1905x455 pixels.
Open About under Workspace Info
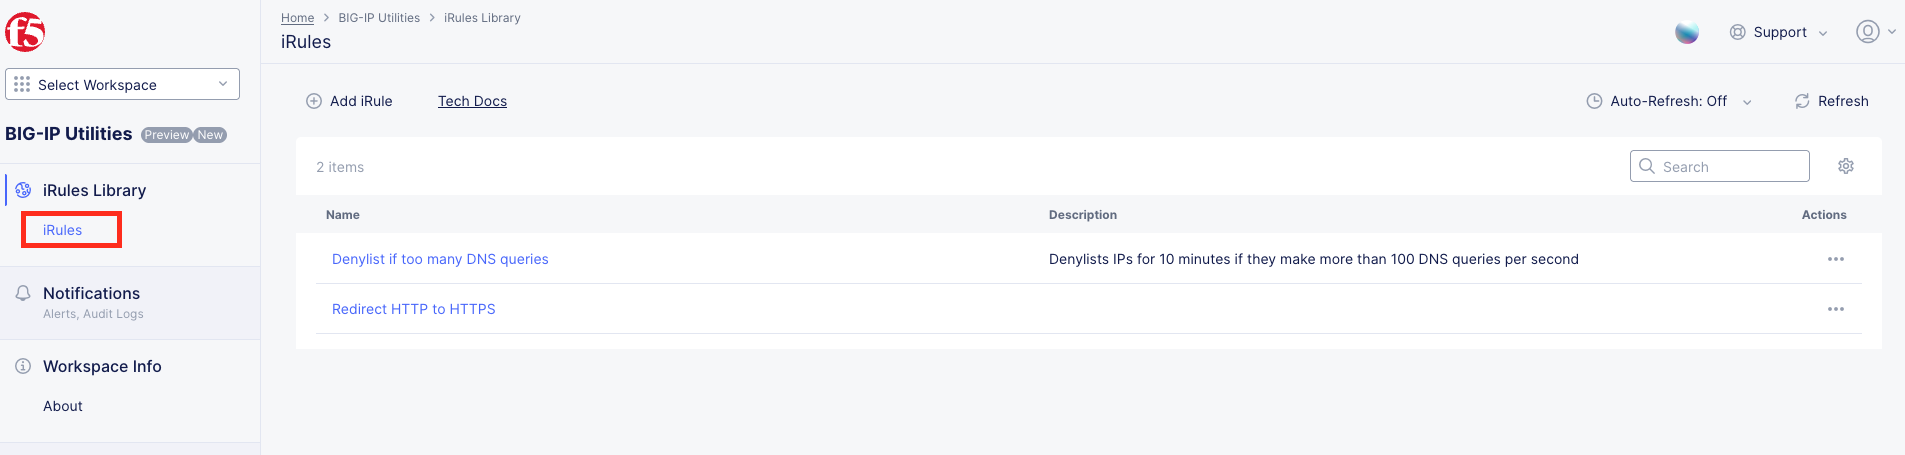63,406
